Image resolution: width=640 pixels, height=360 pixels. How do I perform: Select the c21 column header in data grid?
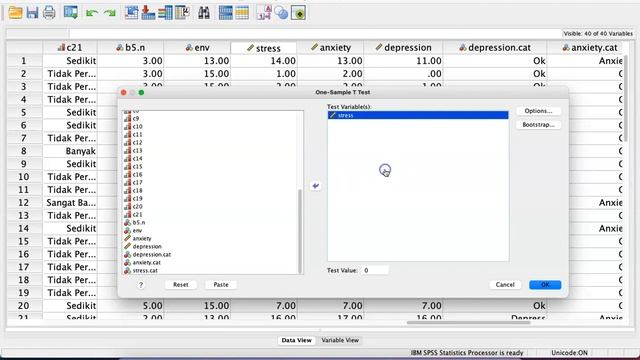70,48
